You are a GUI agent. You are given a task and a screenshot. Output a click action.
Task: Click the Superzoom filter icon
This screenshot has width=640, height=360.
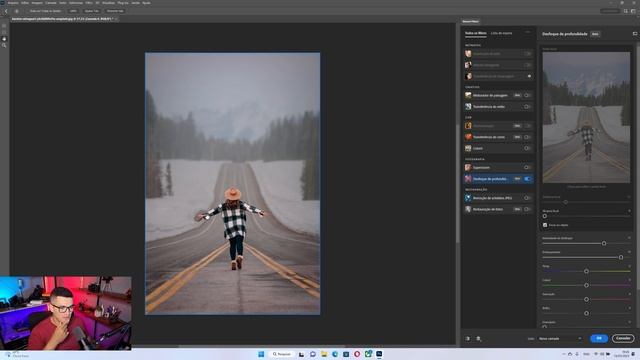(468, 167)
